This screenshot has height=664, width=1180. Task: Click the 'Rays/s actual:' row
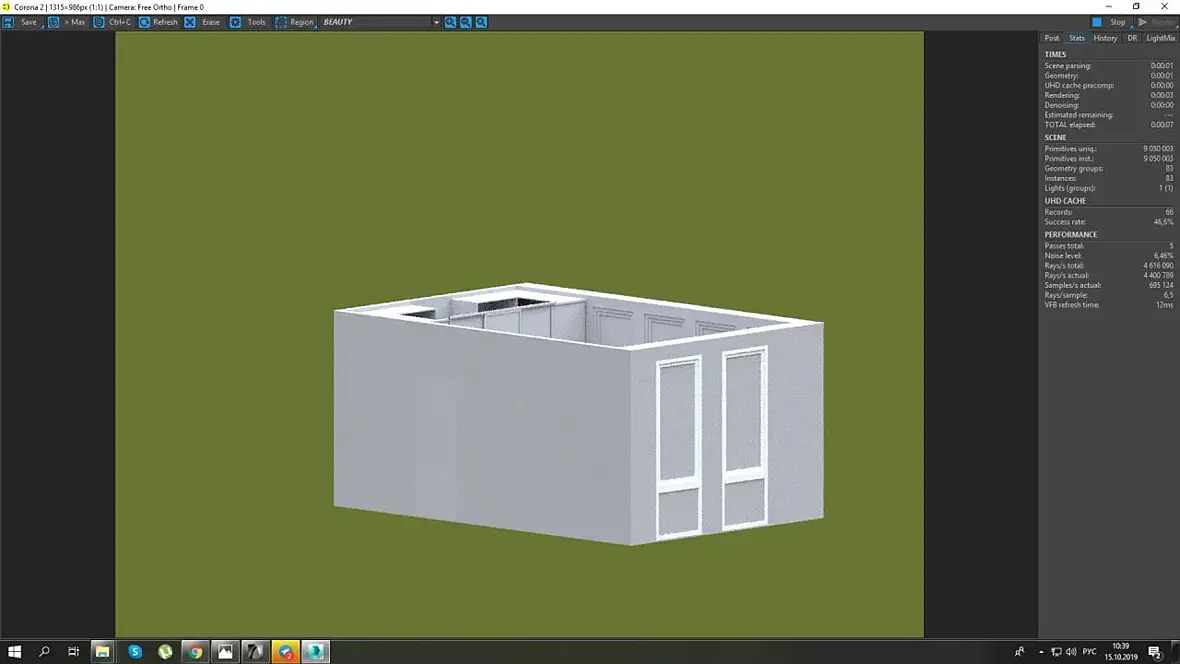pyautogui.click(x=1109, y=276)
